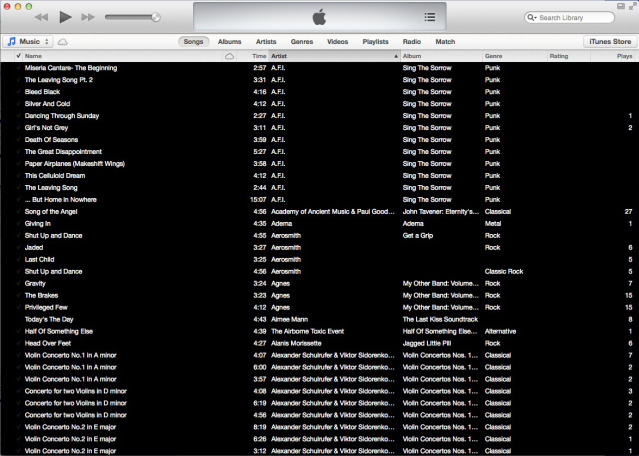Image resolution: width=639 pixels, height=456 pixels.
Task: Select the song The Leaving Song Pt. 2
Action: (59, 80)
